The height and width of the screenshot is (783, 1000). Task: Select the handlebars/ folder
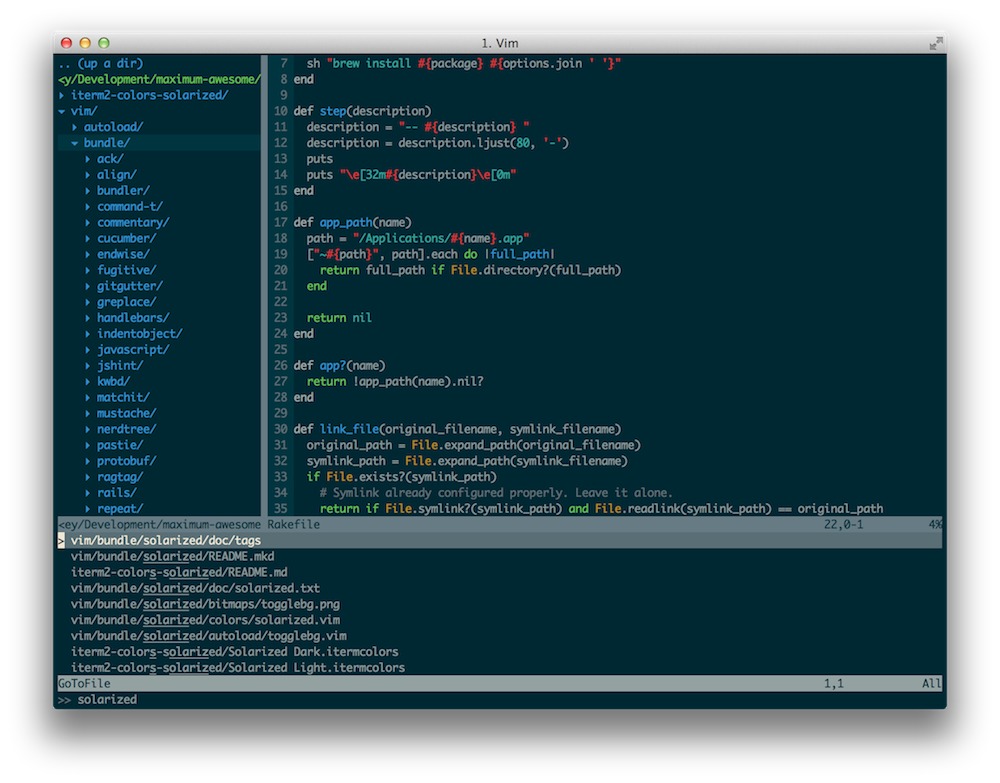pos(133,318)
